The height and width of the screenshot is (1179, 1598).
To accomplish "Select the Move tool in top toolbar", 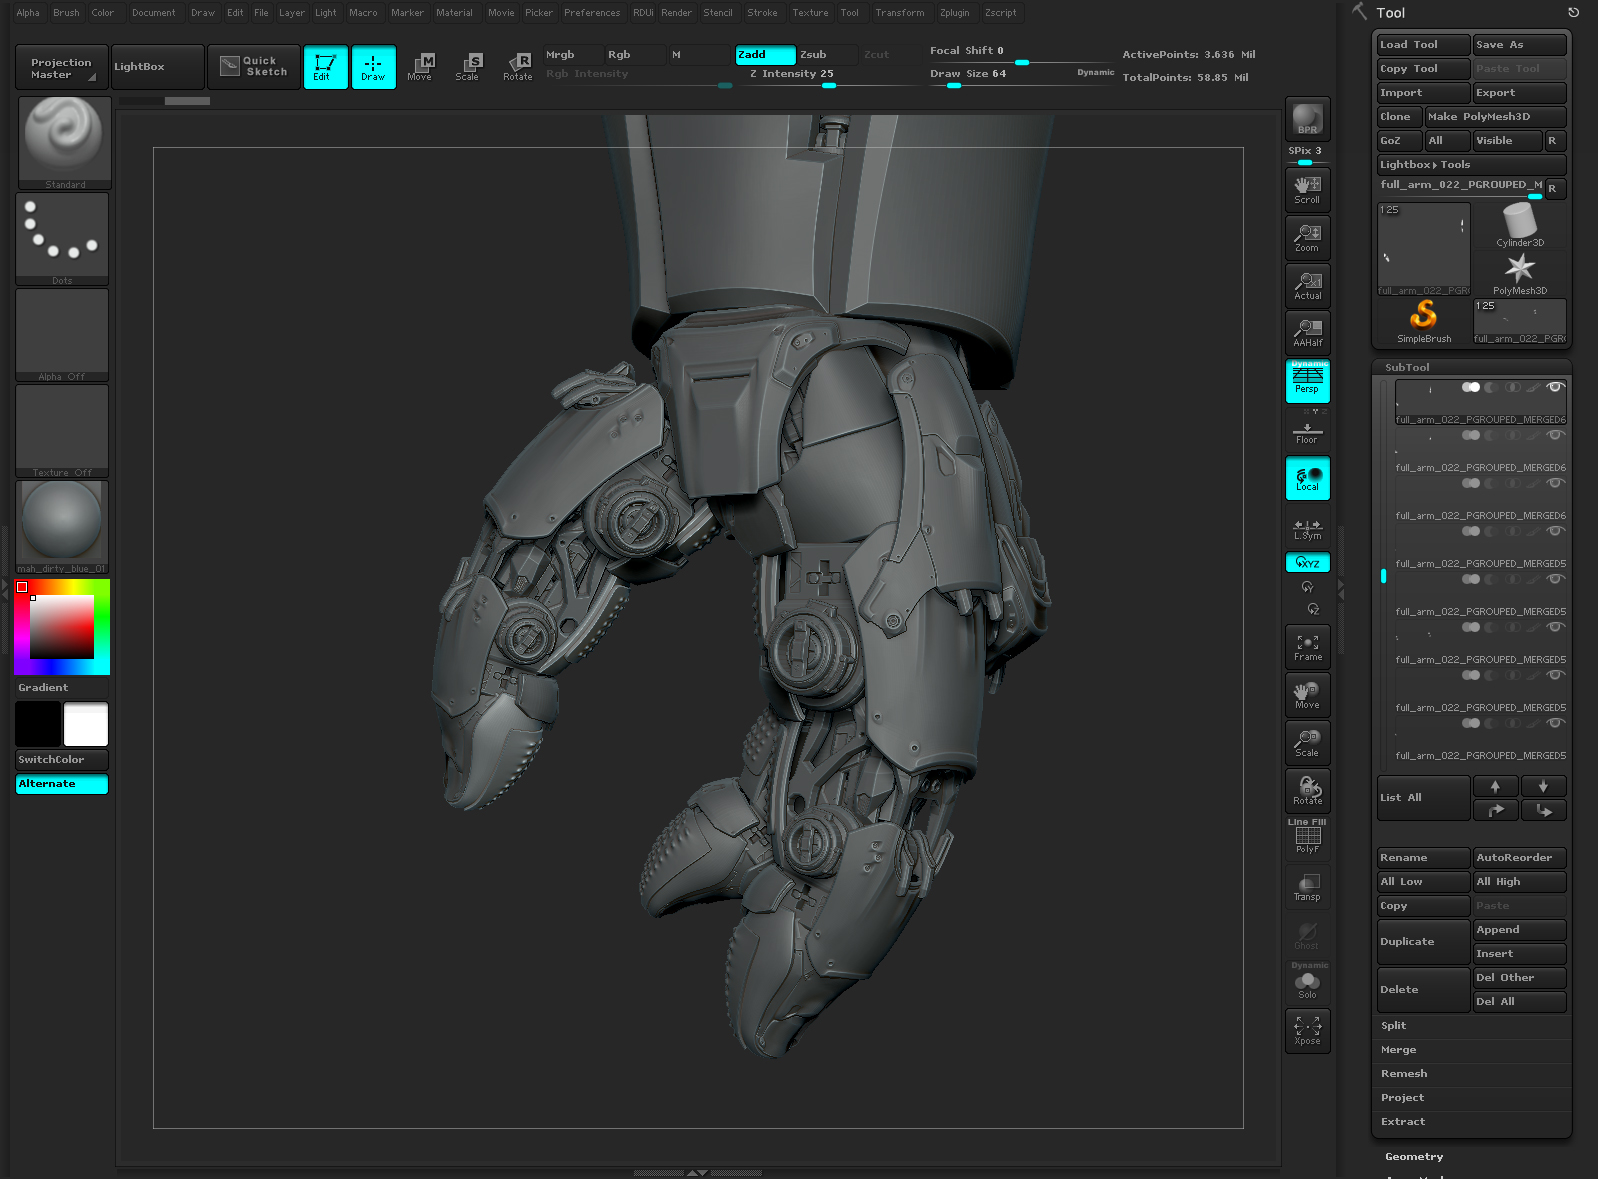I will (420, 67).
